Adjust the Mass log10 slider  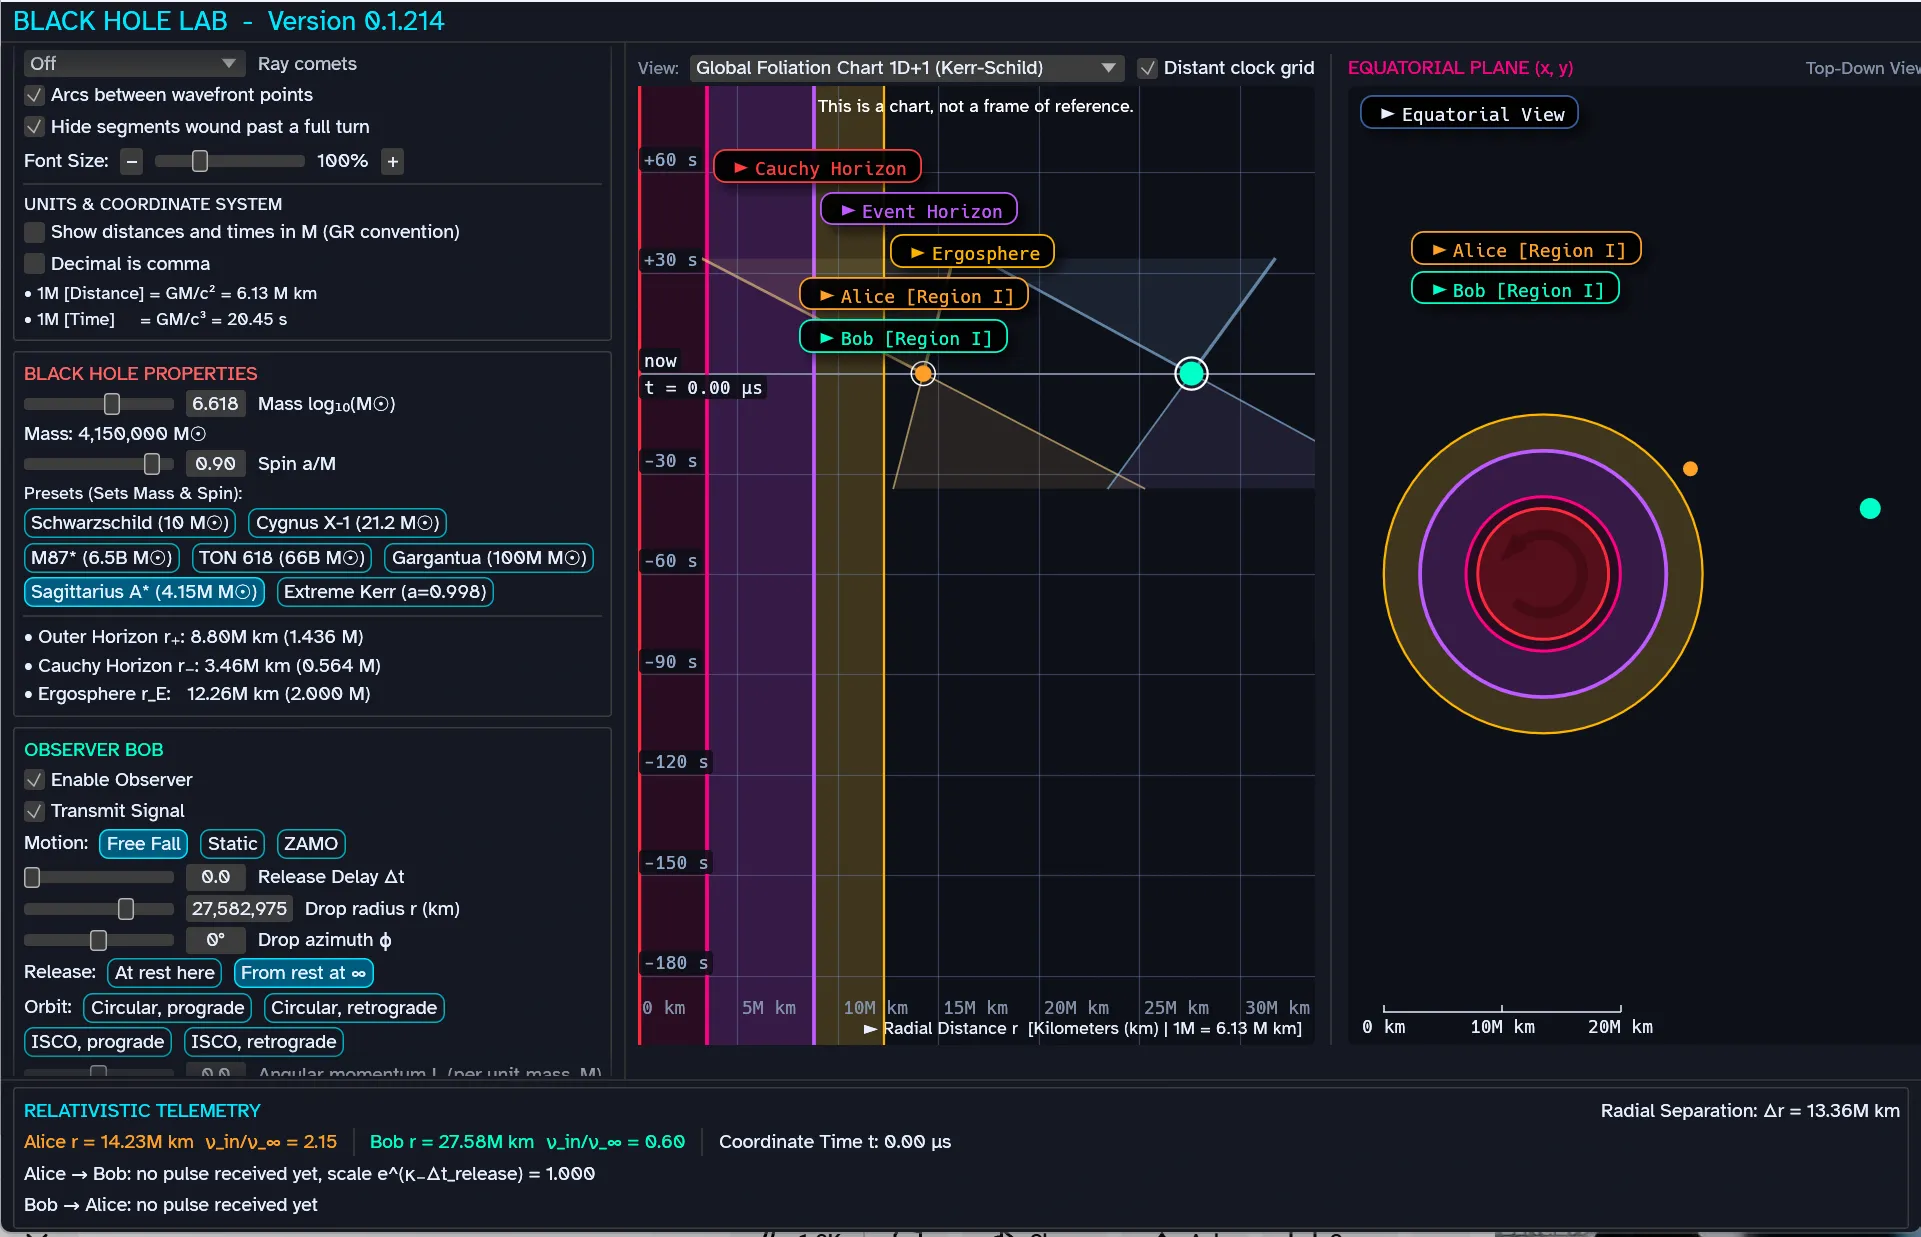pyautogui.click(x=99, y=404)
